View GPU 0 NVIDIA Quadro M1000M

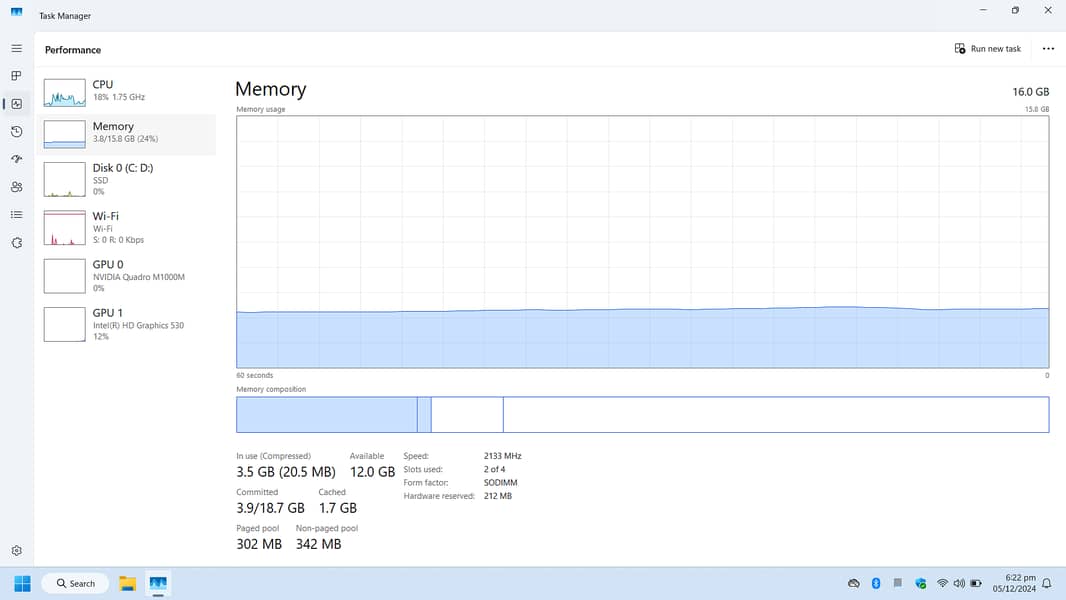click(128, 275)
